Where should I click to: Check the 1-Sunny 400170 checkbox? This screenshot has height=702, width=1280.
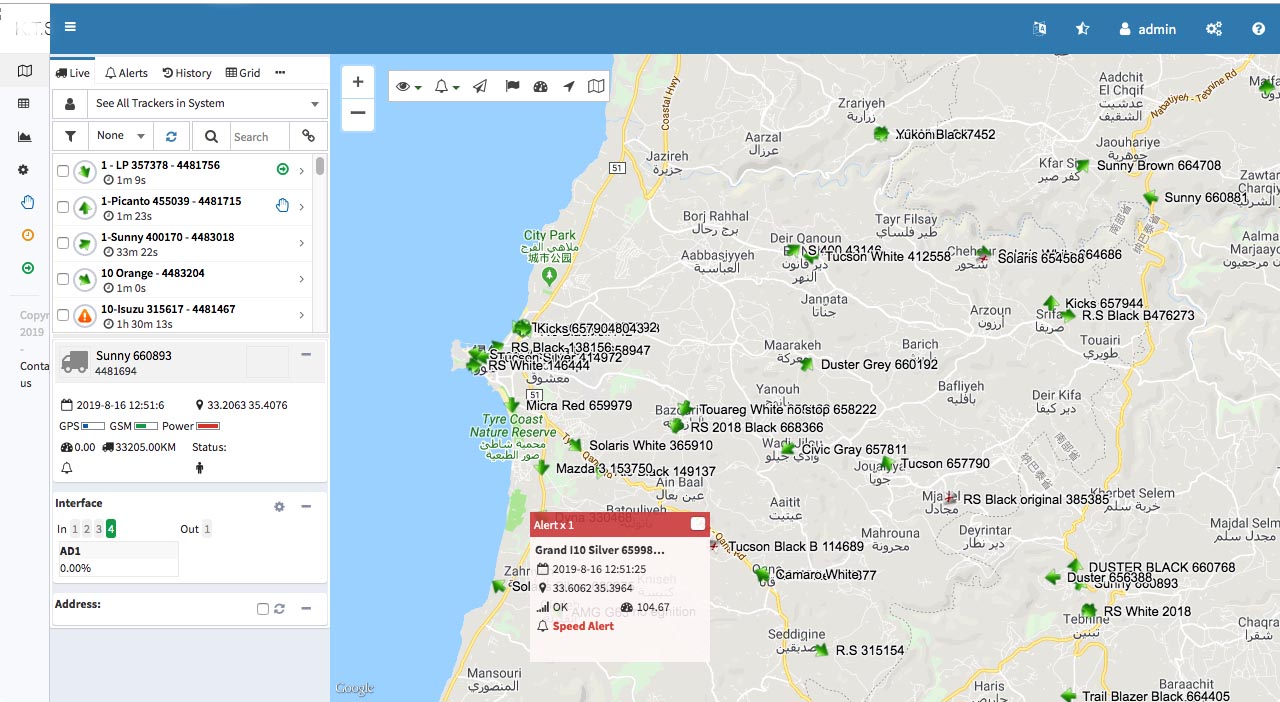63,243
